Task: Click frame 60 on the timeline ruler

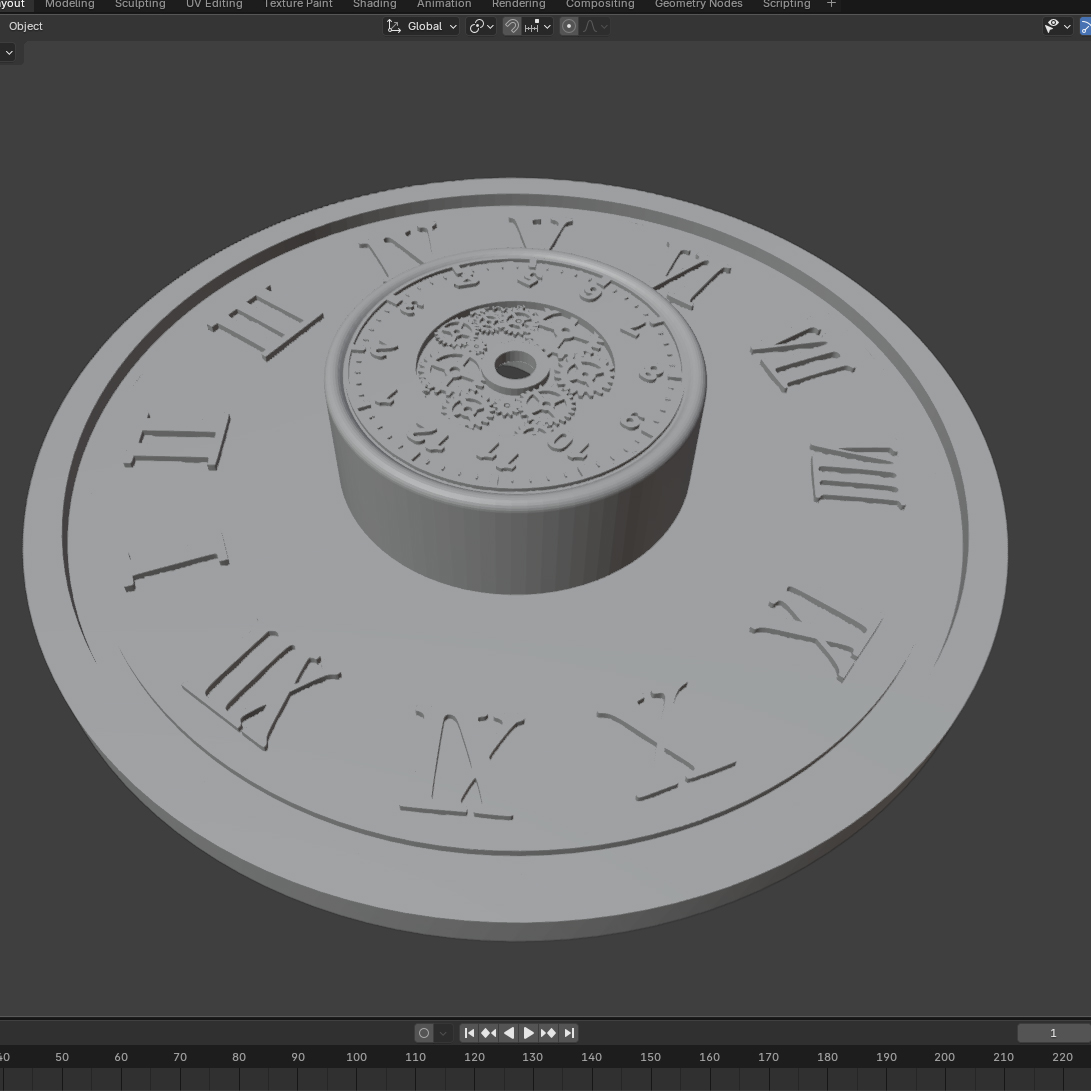Action: pos(121,1057)
